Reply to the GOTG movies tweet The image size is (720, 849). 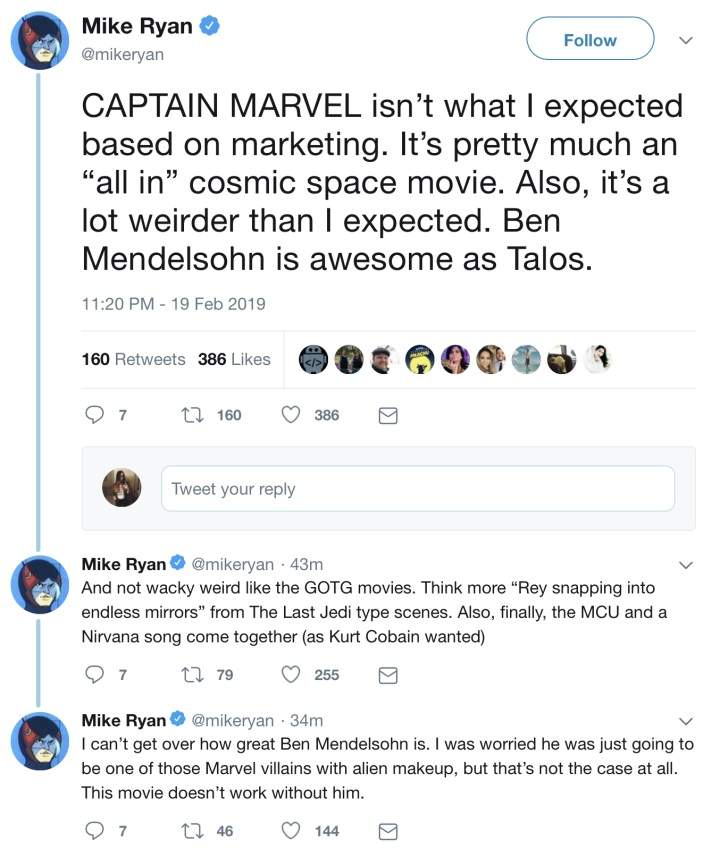97,675
